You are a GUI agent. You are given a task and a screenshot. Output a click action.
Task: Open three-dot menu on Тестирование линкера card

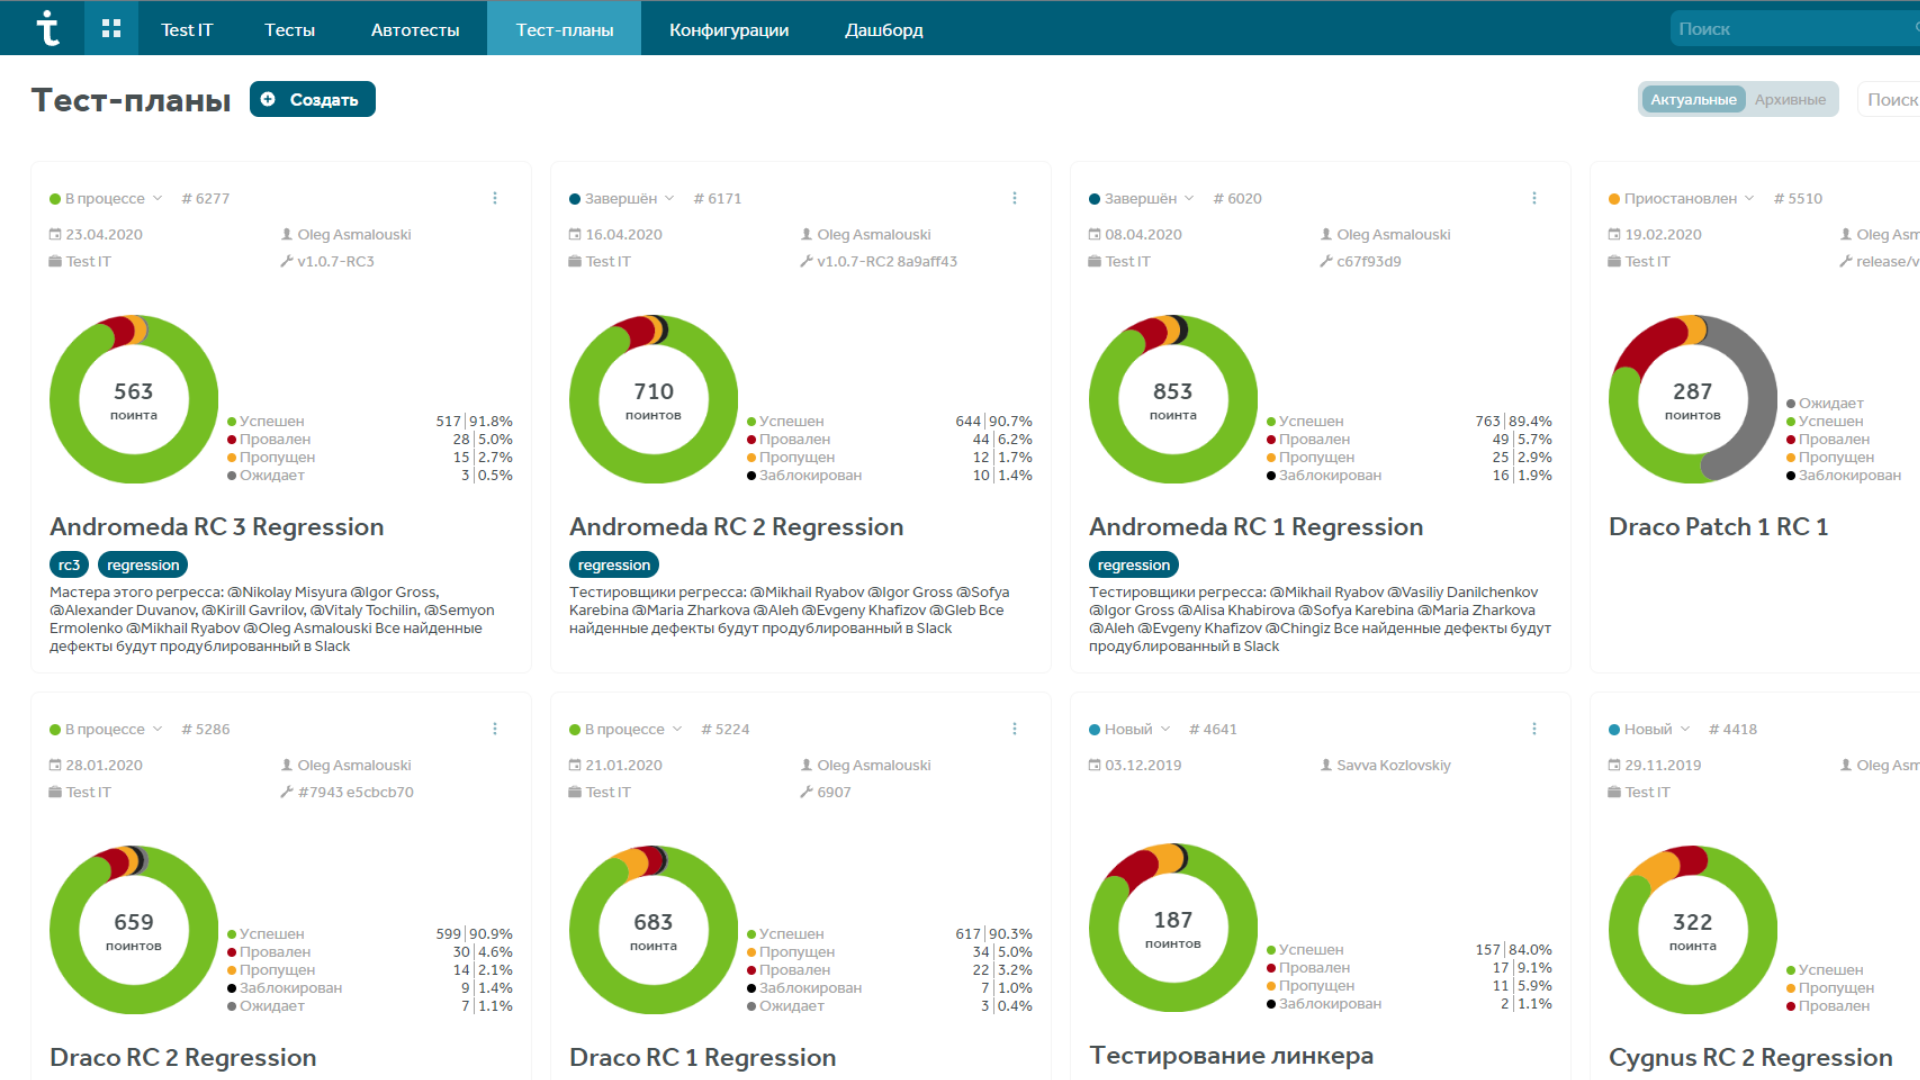click(1534, 729)
